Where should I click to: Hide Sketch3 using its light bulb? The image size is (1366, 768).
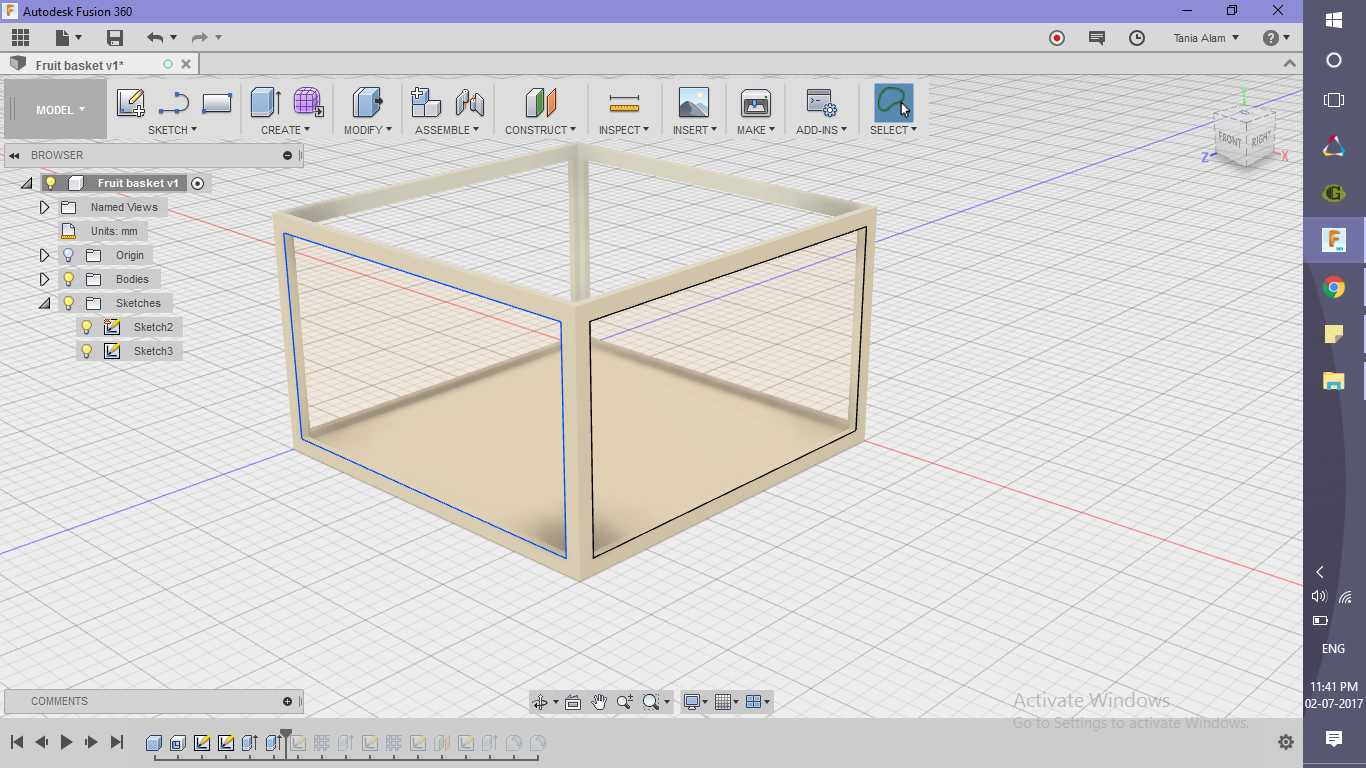(x=86, y=351)
